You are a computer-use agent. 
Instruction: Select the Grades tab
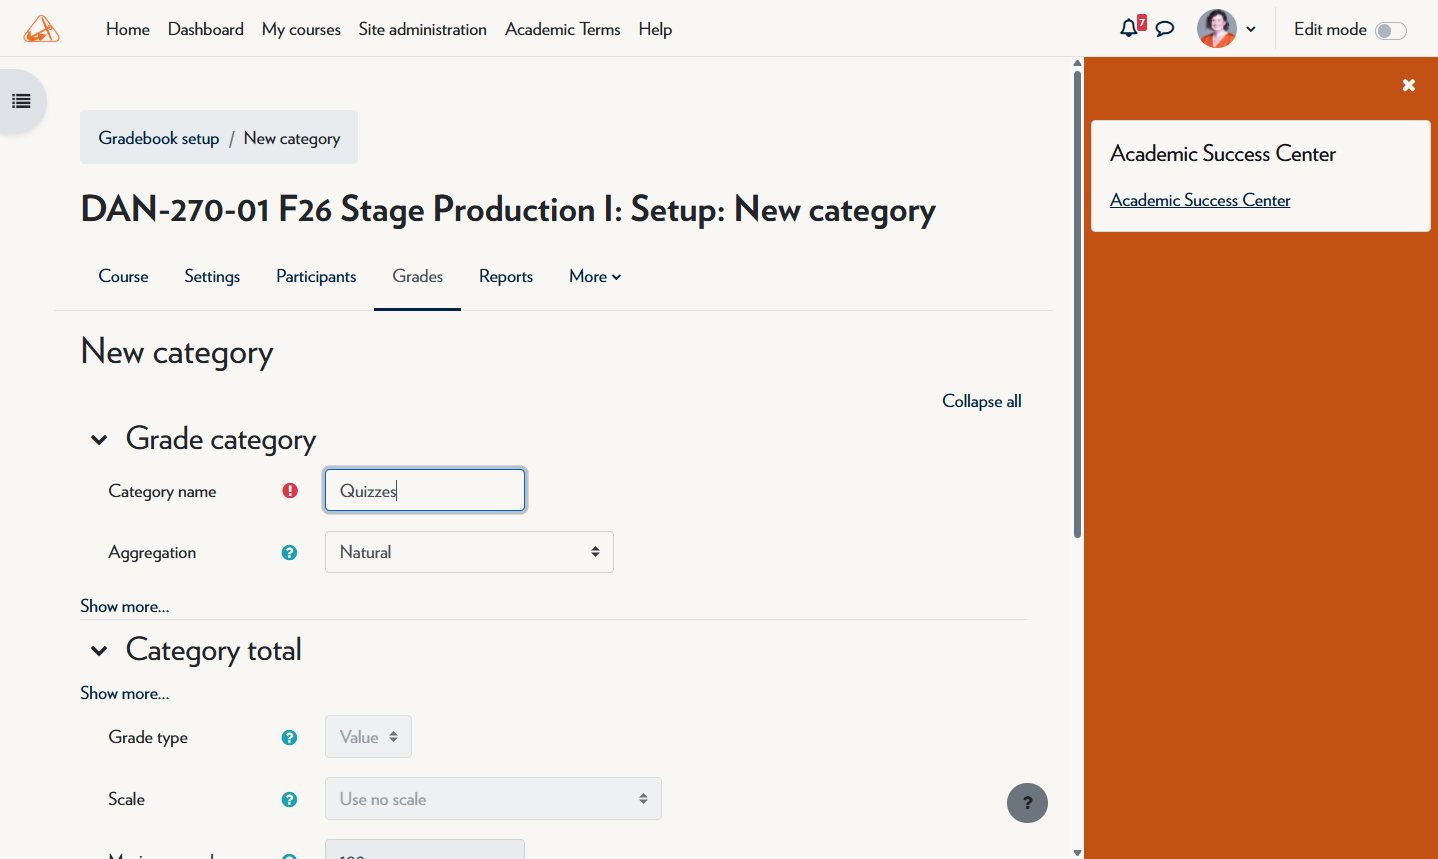pos(418,276)
